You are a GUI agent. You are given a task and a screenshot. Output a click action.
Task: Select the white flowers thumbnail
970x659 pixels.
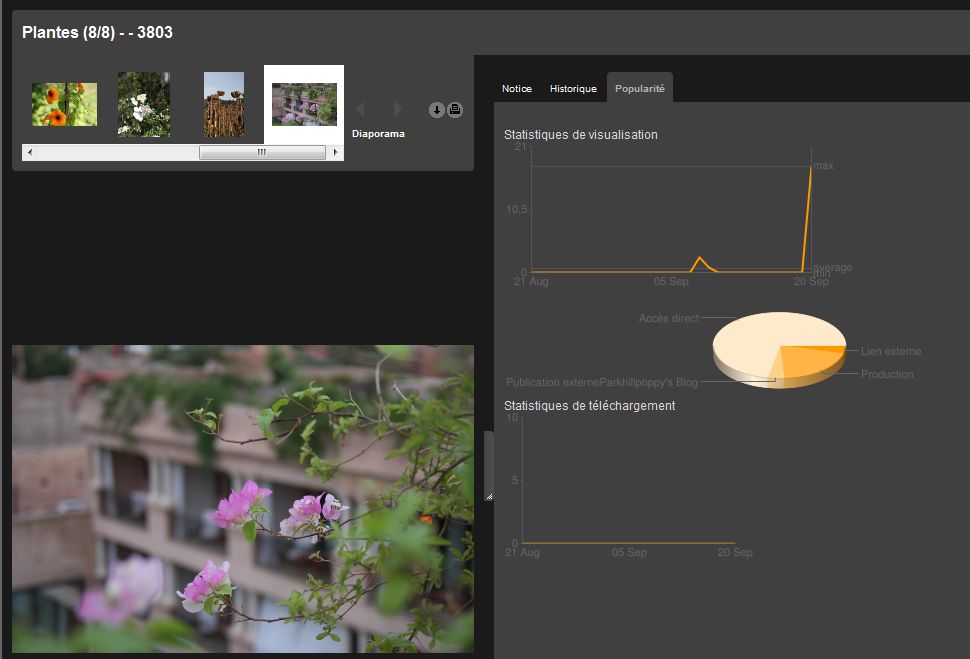[144, 104]
